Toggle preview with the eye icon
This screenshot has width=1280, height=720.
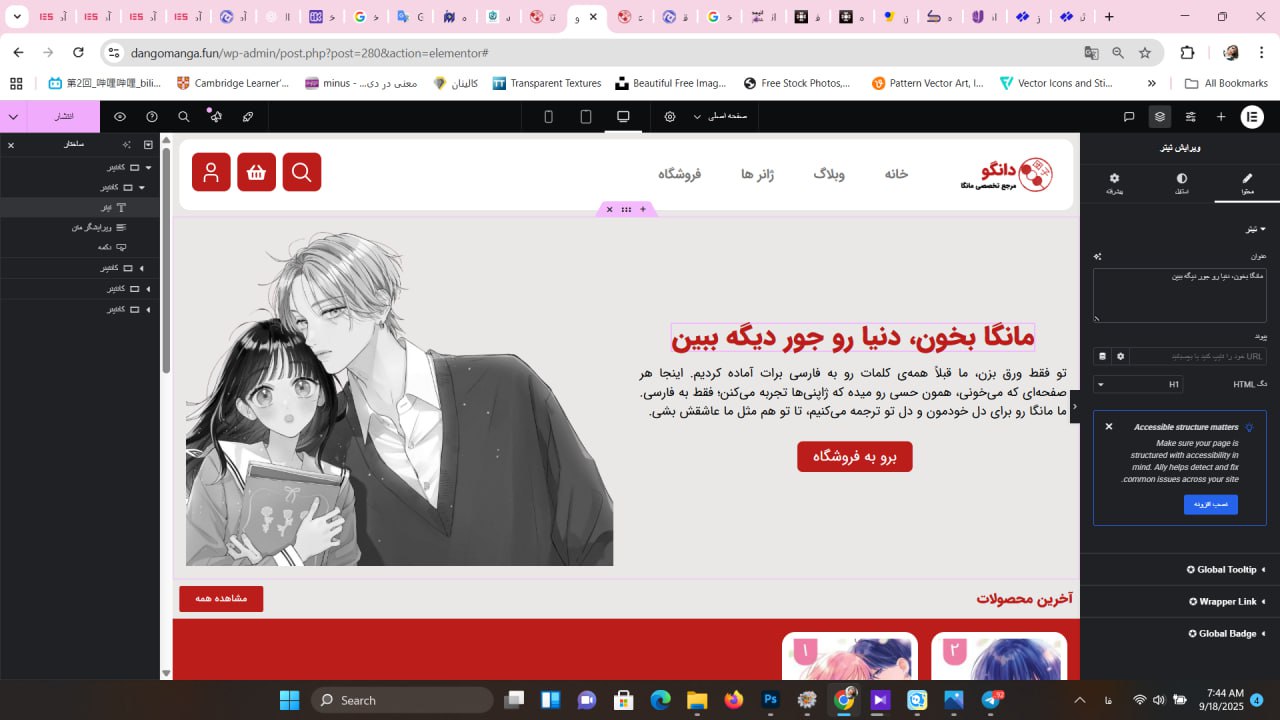click(120, 117)
